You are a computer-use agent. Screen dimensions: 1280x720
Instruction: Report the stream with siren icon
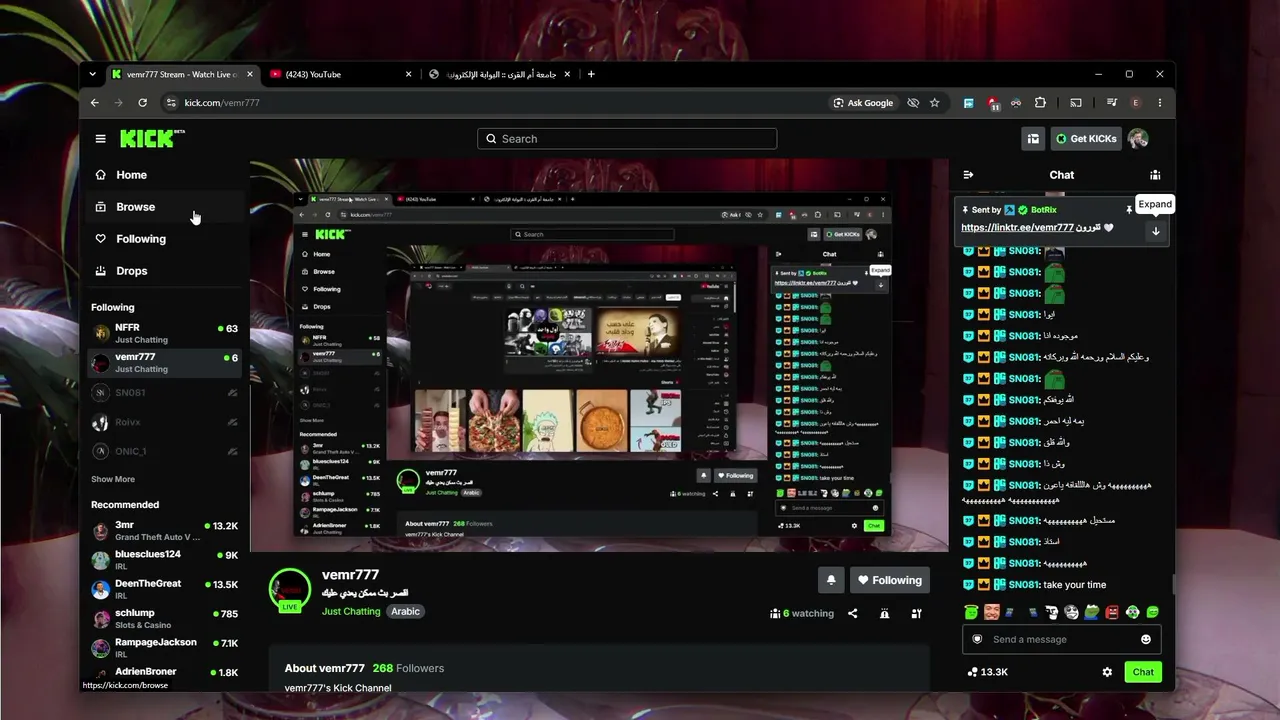tap(885, 614)
